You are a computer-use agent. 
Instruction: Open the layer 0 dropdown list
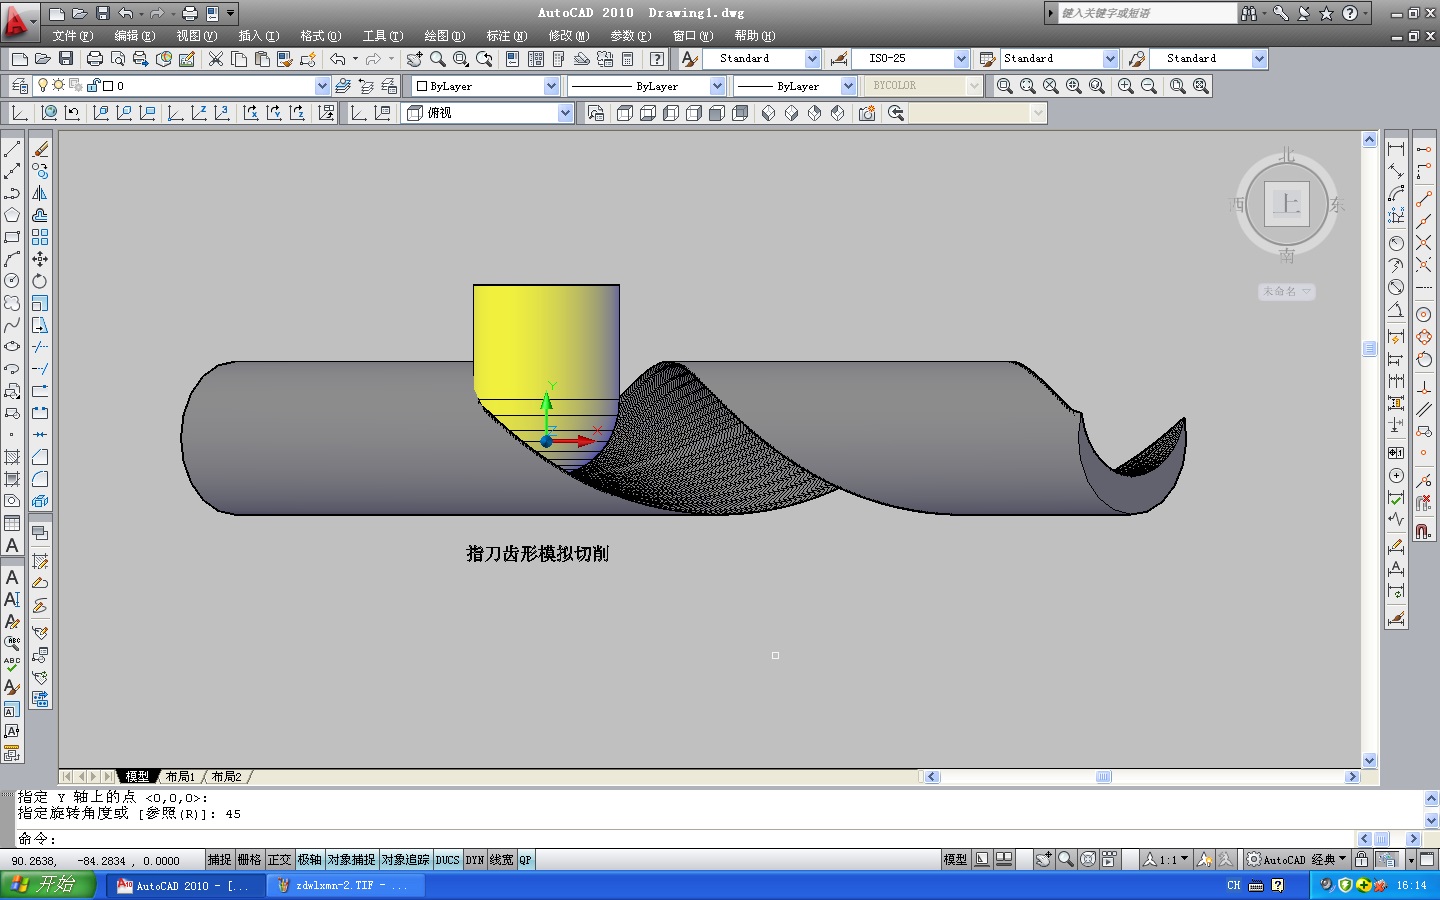[x=322, y=86]
